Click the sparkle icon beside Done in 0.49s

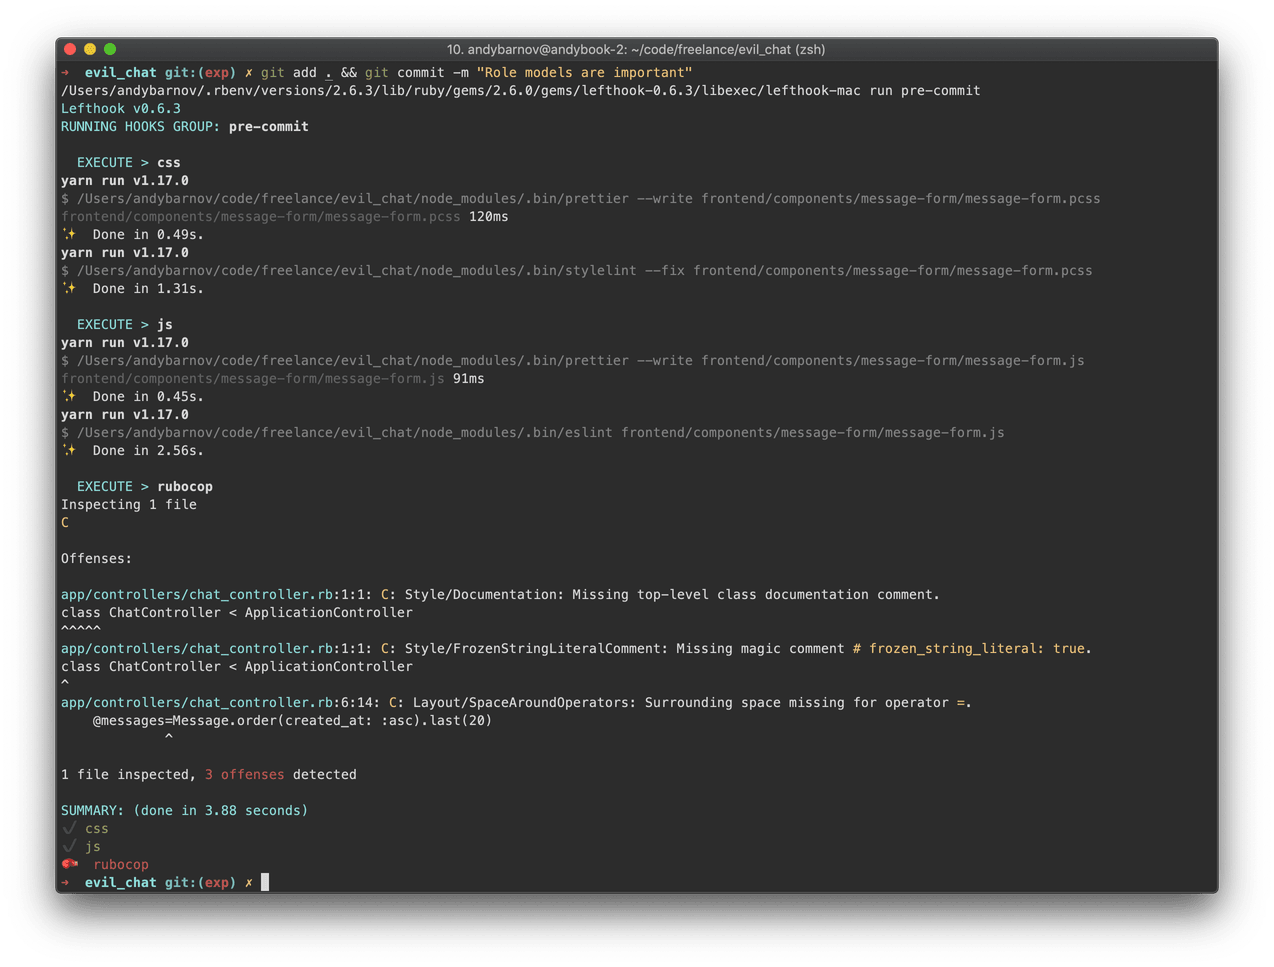tap(69, 234)
